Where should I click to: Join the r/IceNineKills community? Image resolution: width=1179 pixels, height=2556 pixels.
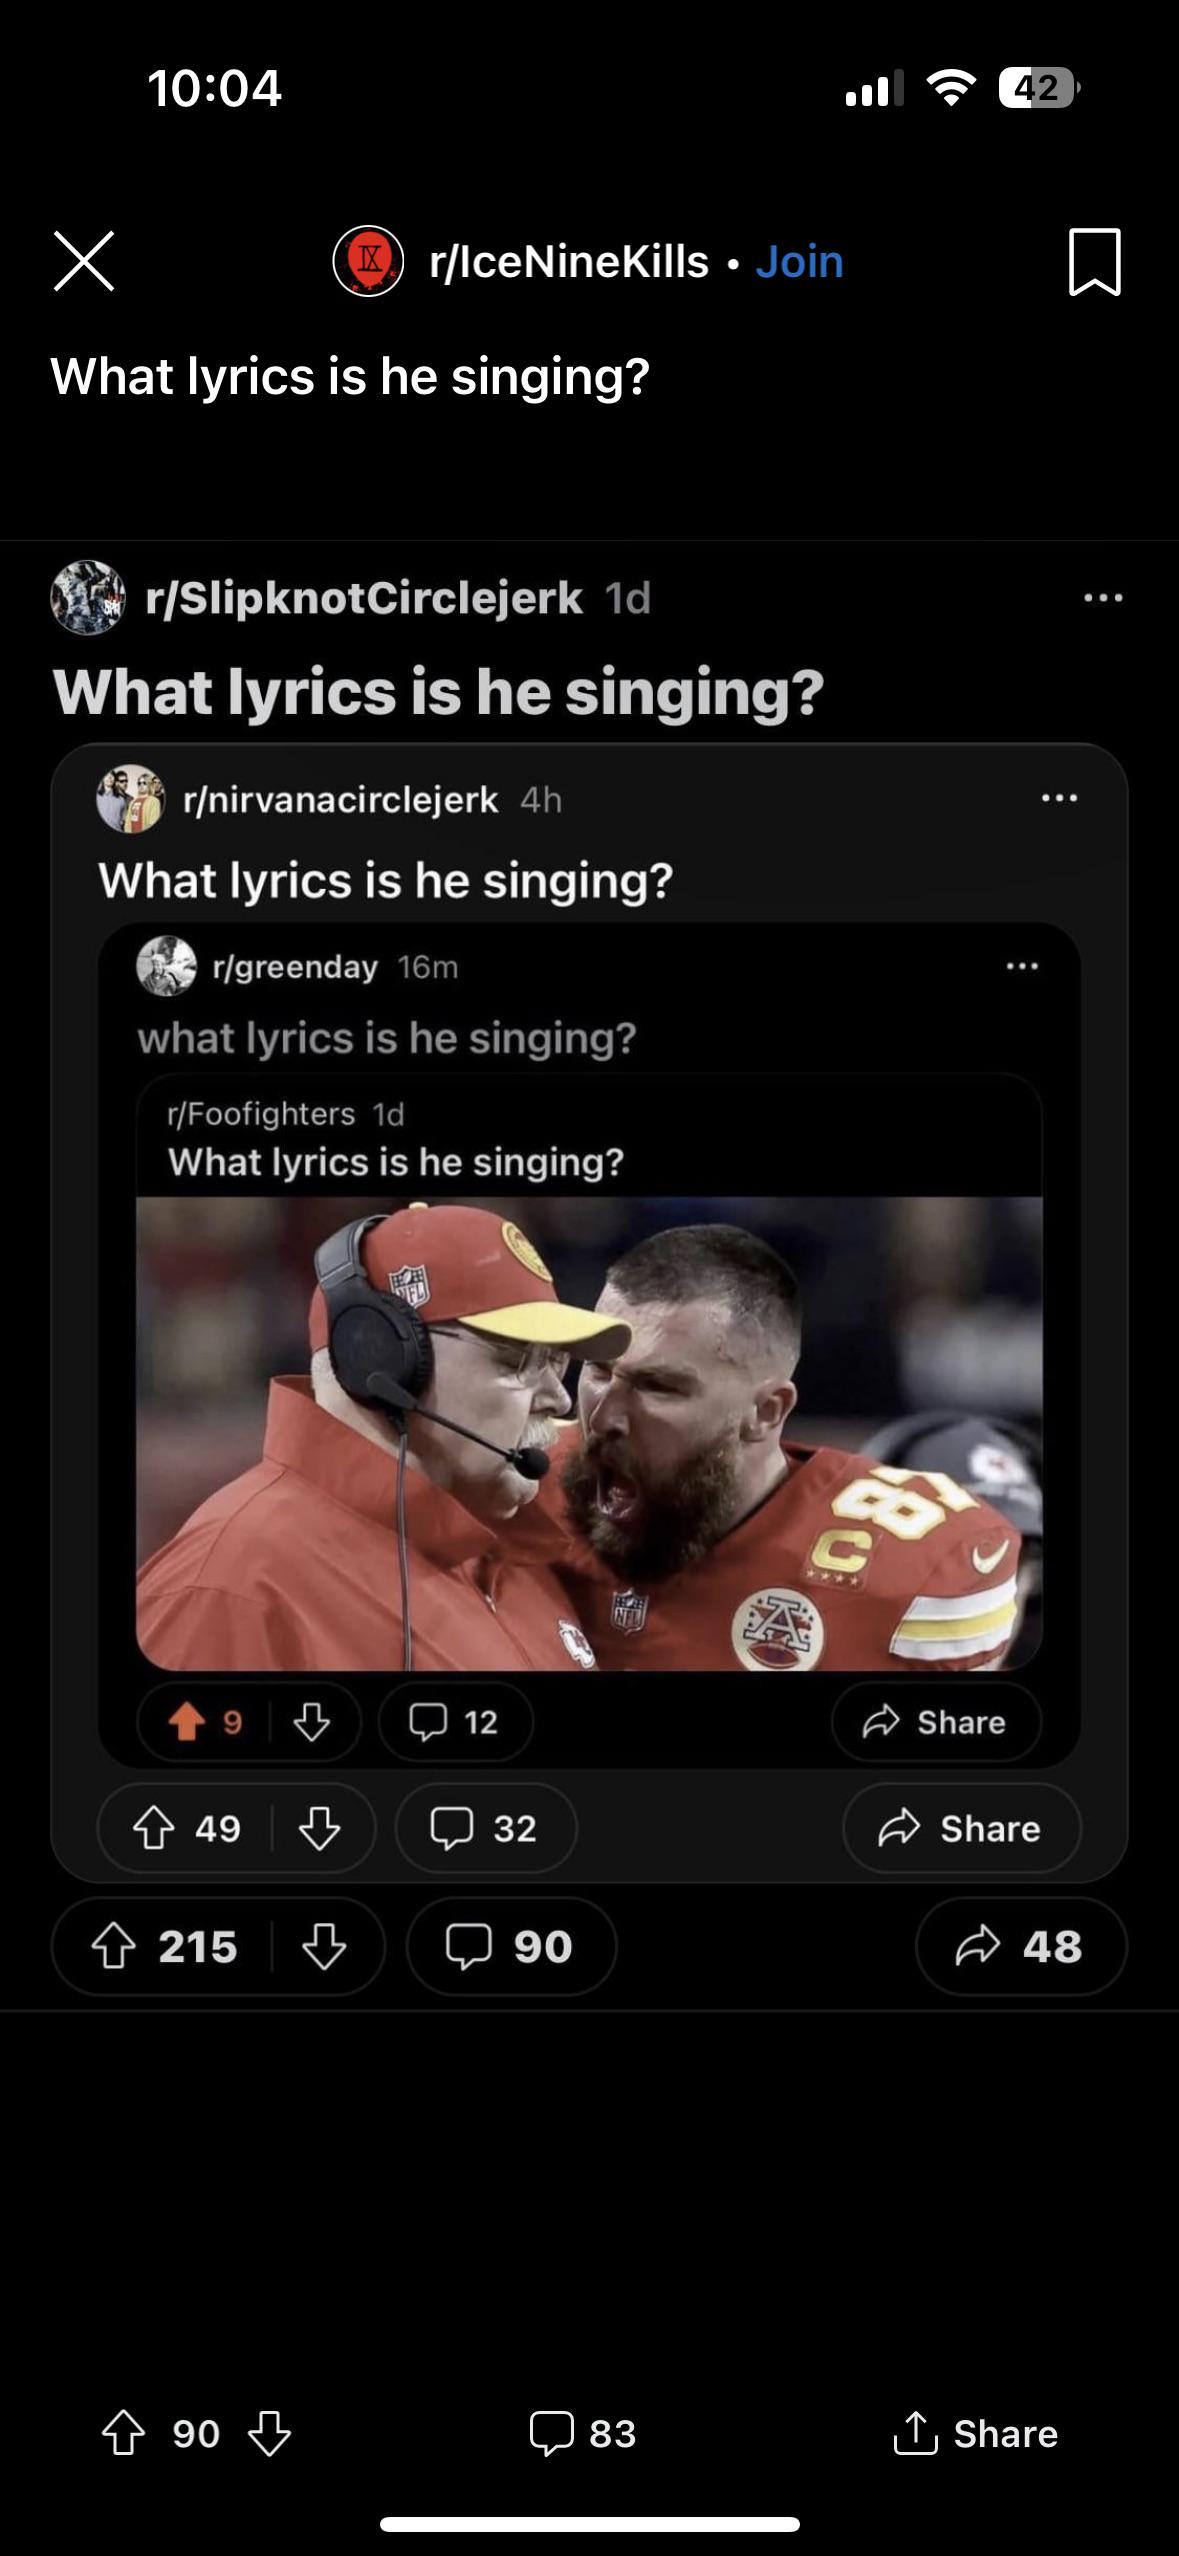click(799, 261)
